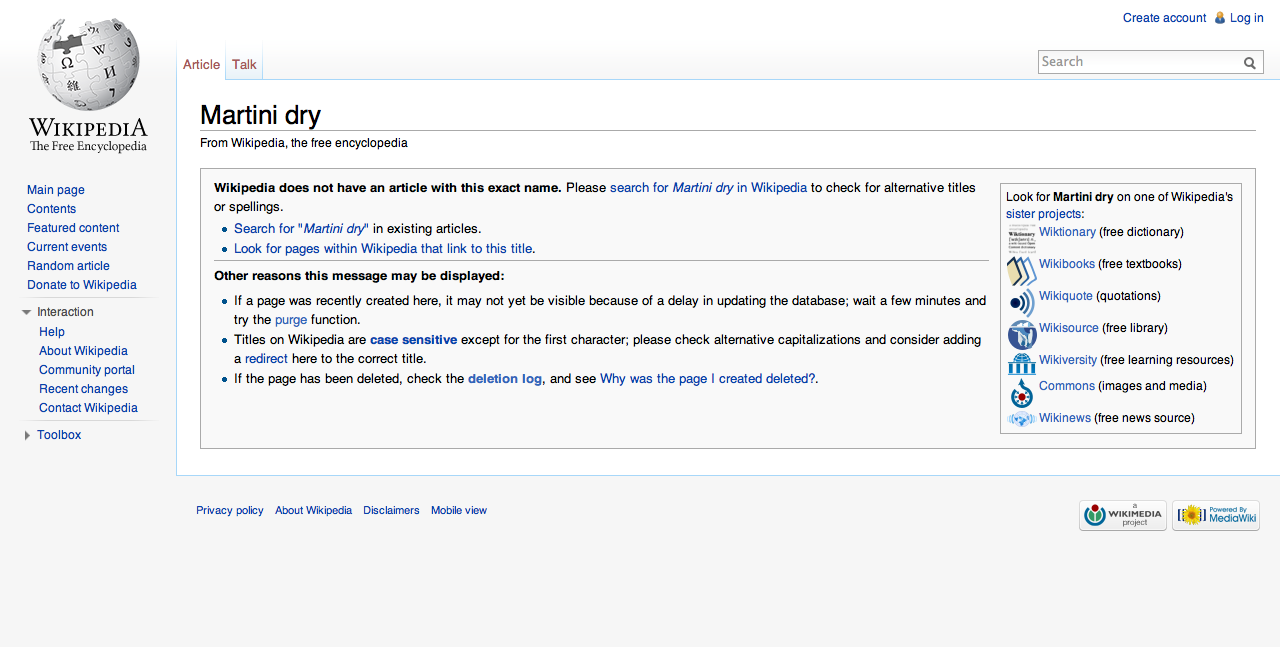
Task: Click the Commons logo icon
Action: click(1021, 392)
